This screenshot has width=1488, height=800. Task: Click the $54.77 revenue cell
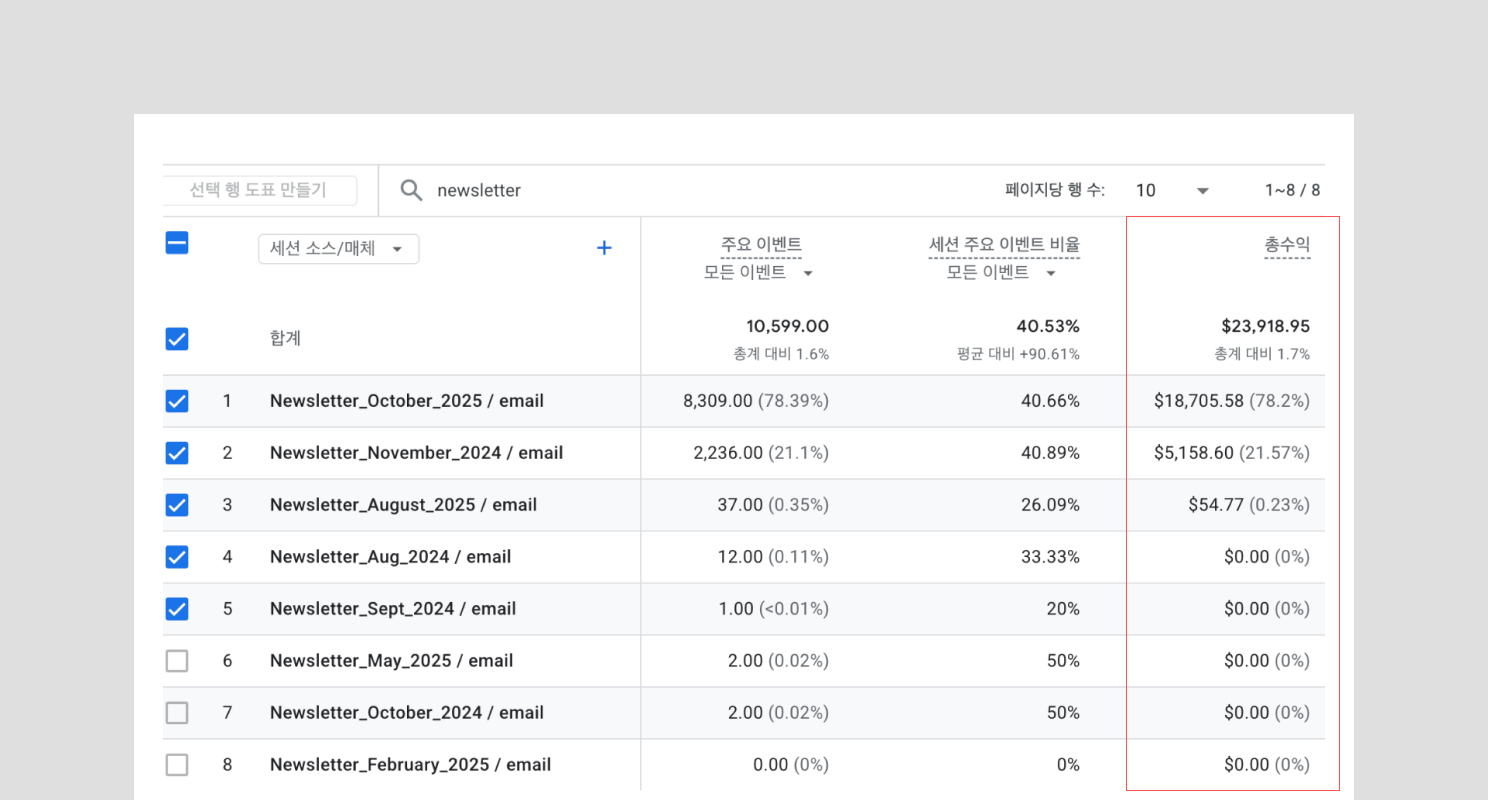tap(1249, 505)
